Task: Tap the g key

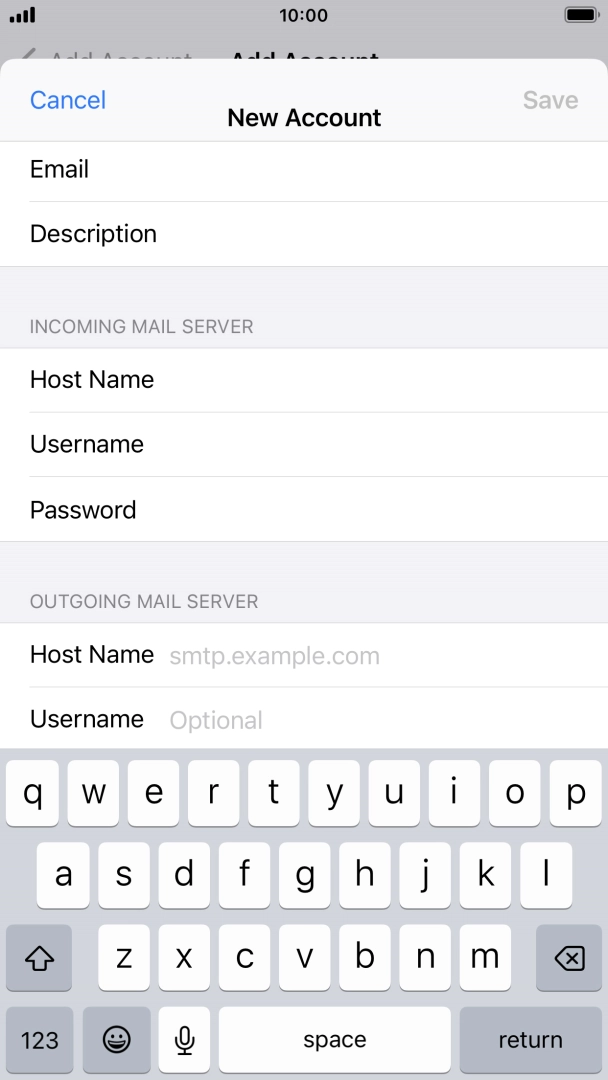Action: (304, 875)
